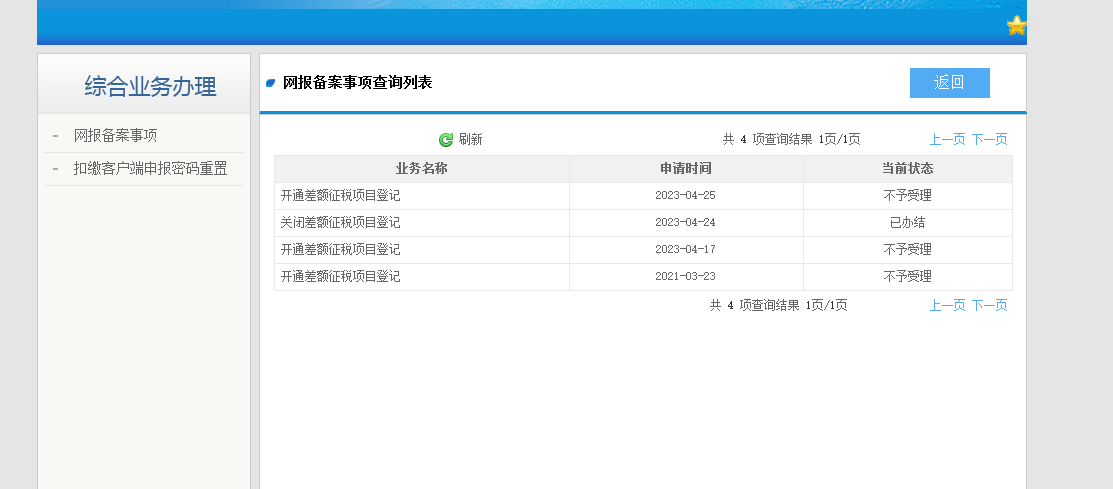Image resolution: width=1113 pixels, height=489 pixels.
Task: Click the gold star icon in top banner
Action: pyautogui.click(x=1016, y=26)
